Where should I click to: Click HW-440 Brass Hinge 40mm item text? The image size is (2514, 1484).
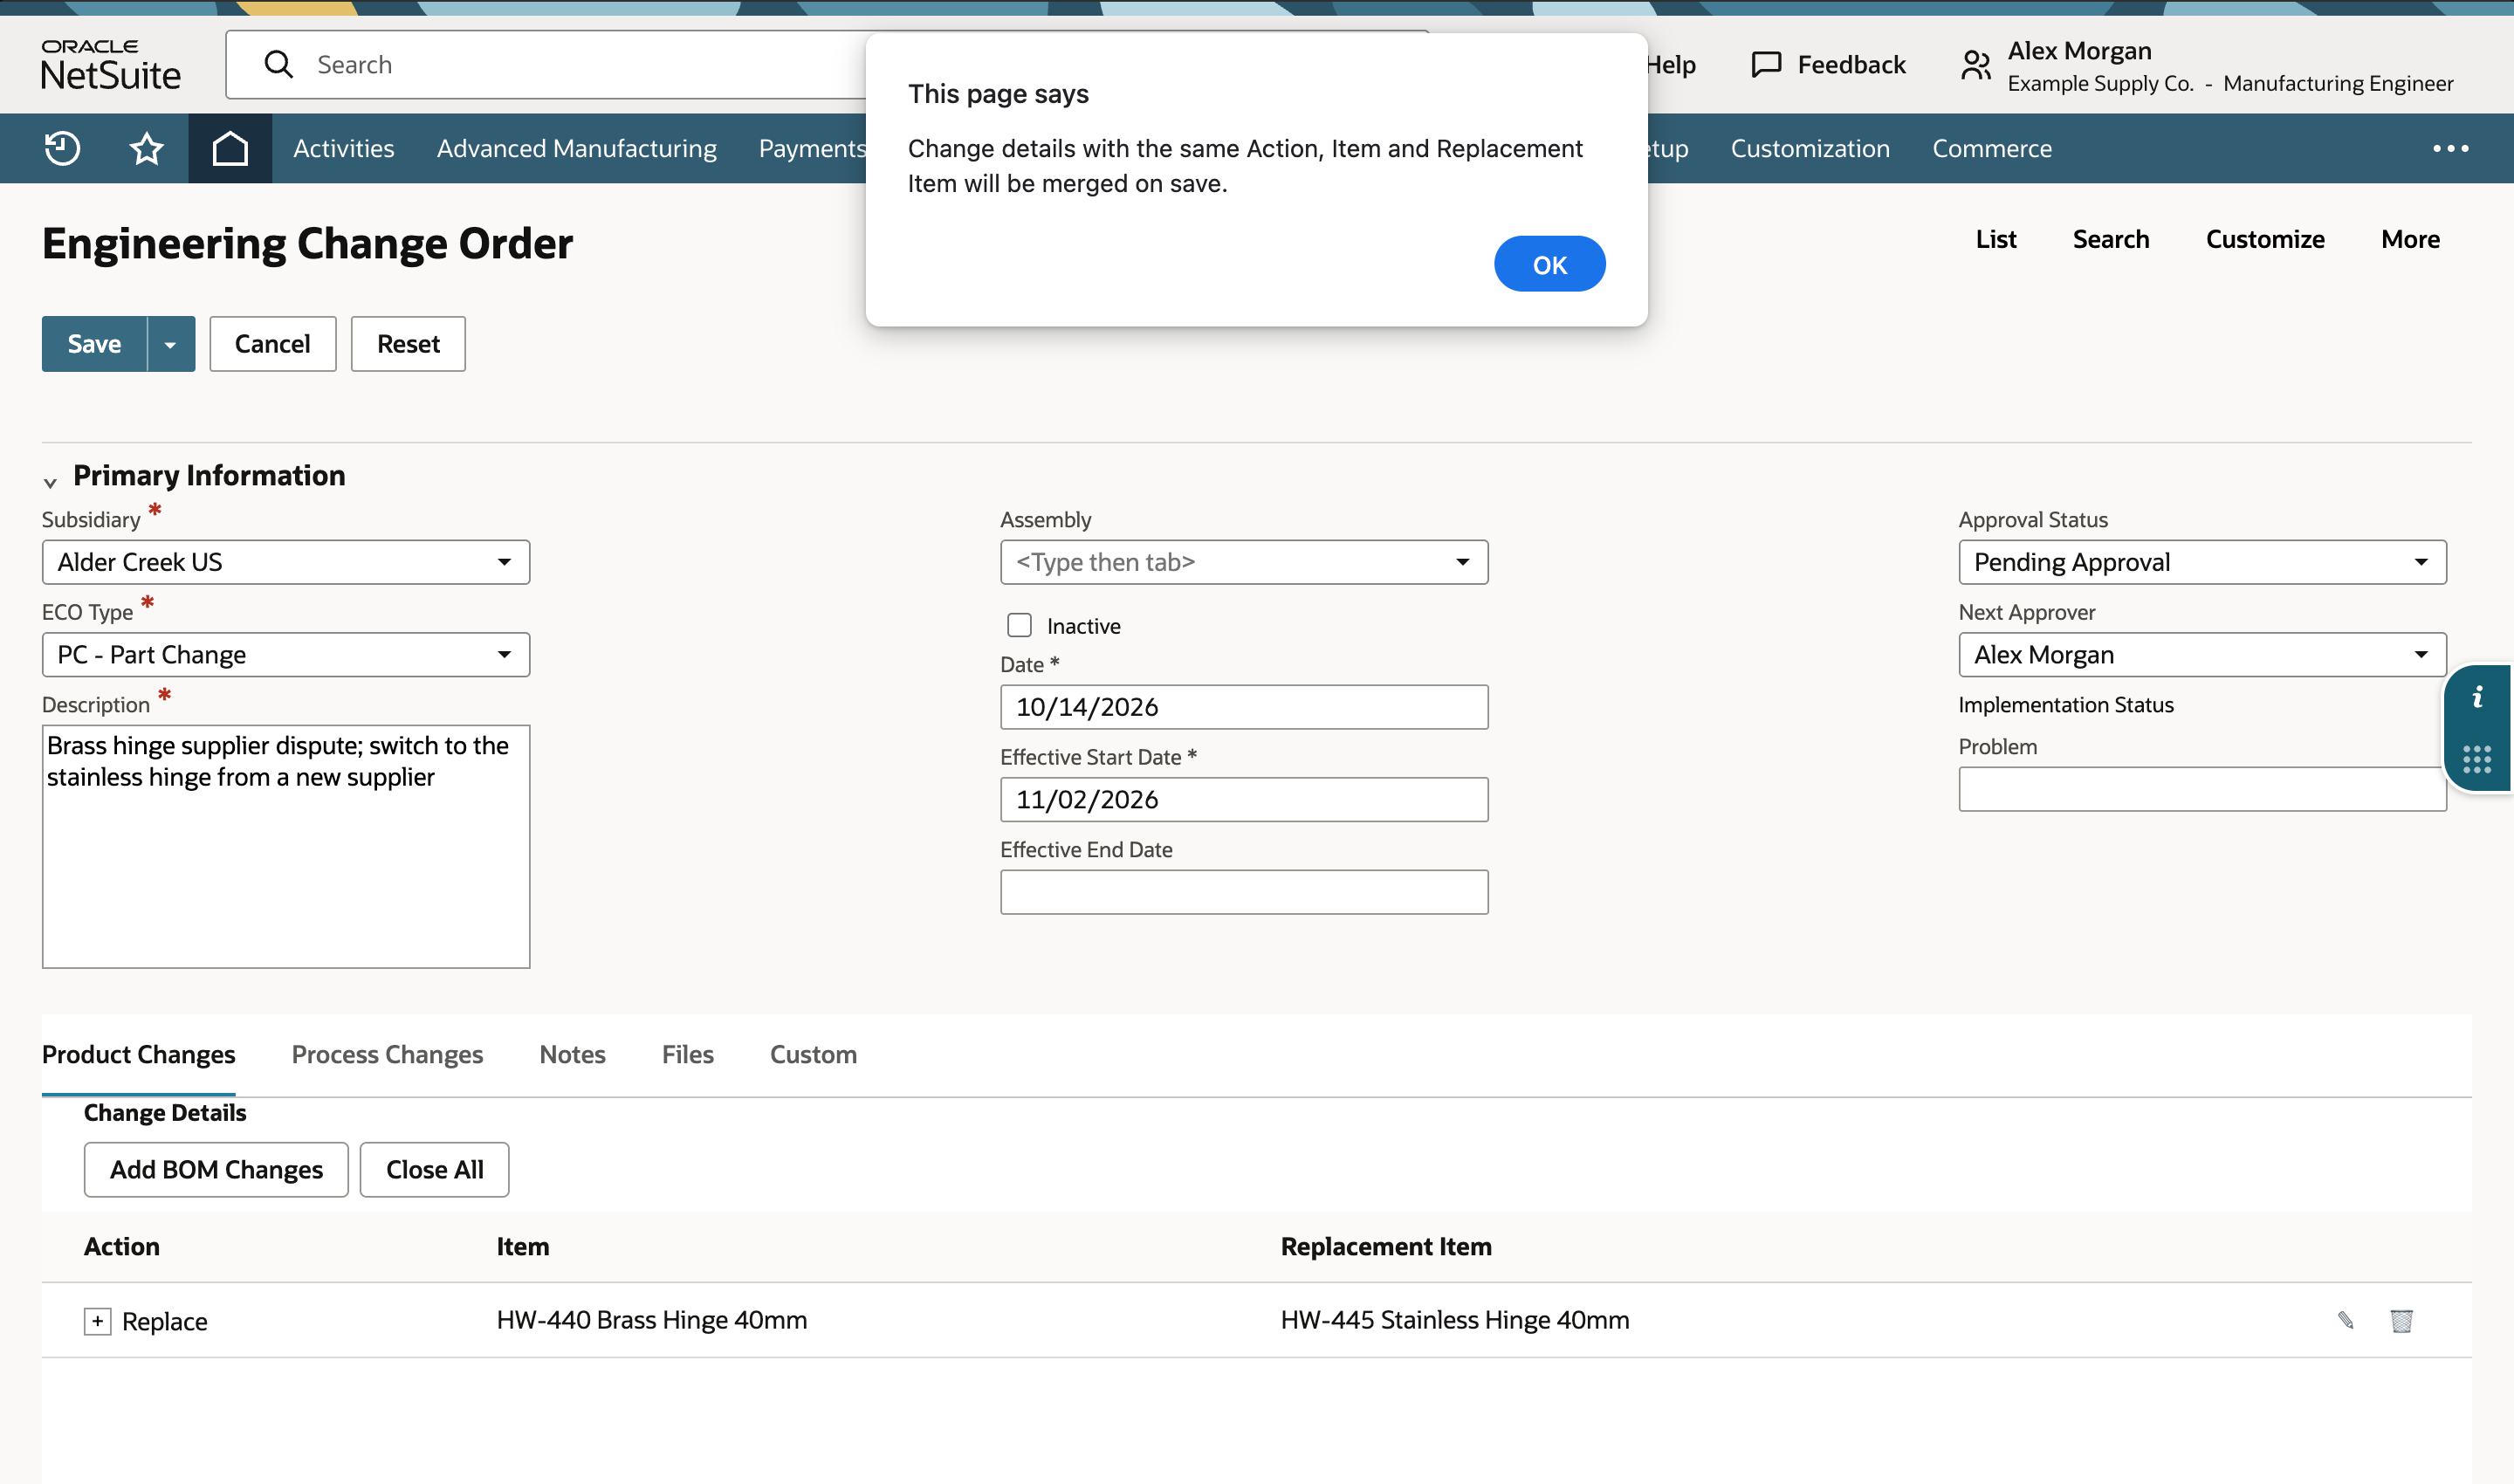[651, 1320]
